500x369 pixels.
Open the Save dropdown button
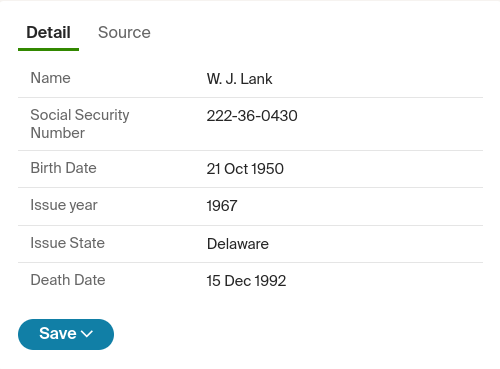pos(66,334)
